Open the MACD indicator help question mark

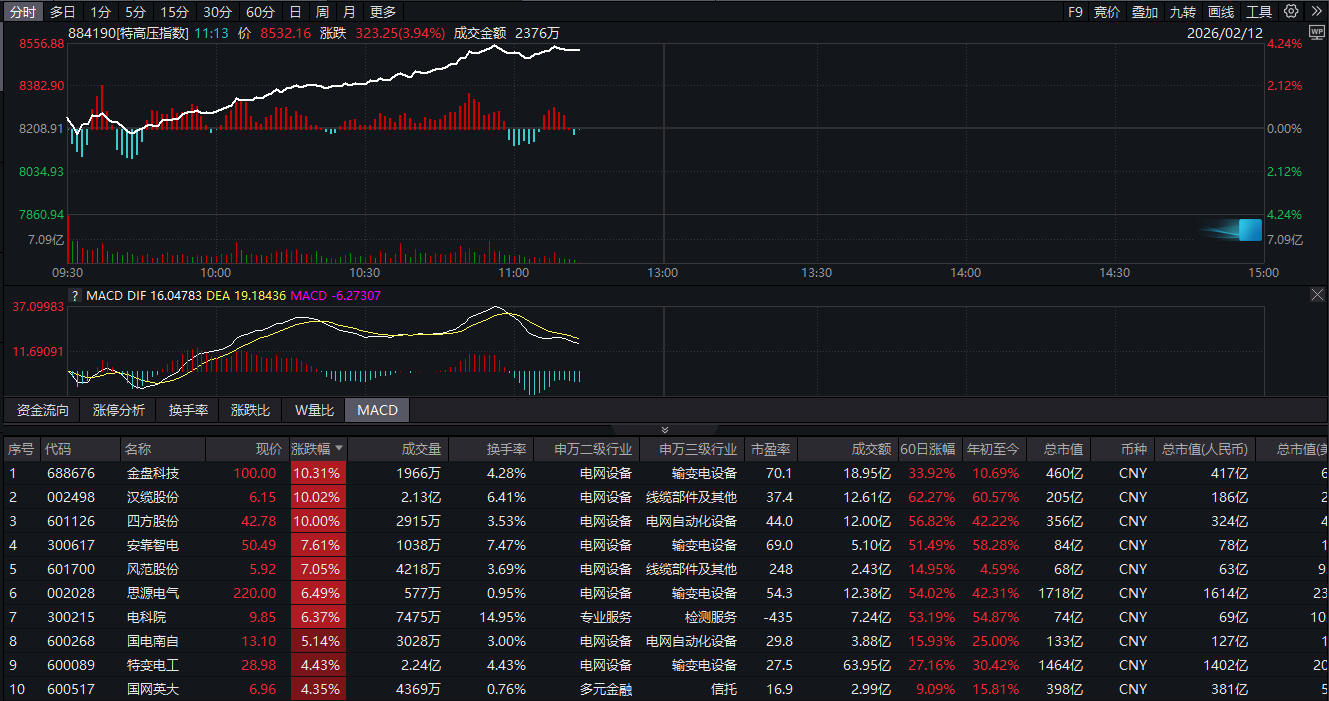[x=74, y=296]
